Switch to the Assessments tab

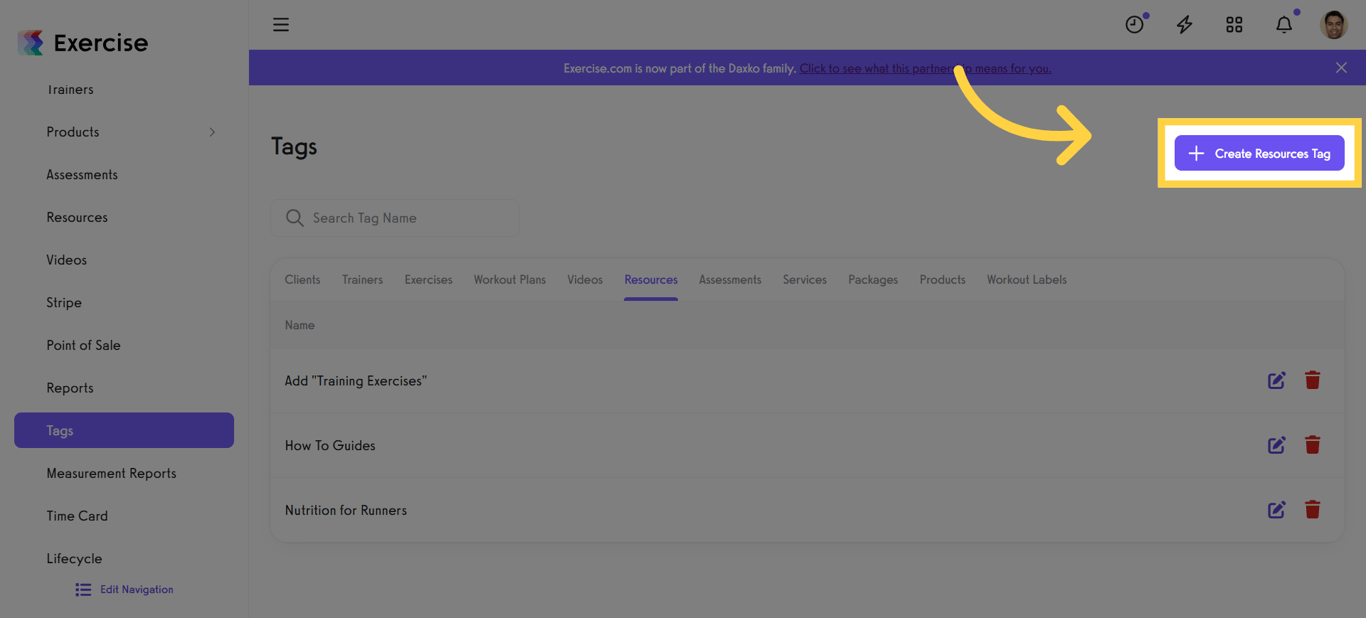[x=730, y=280]
